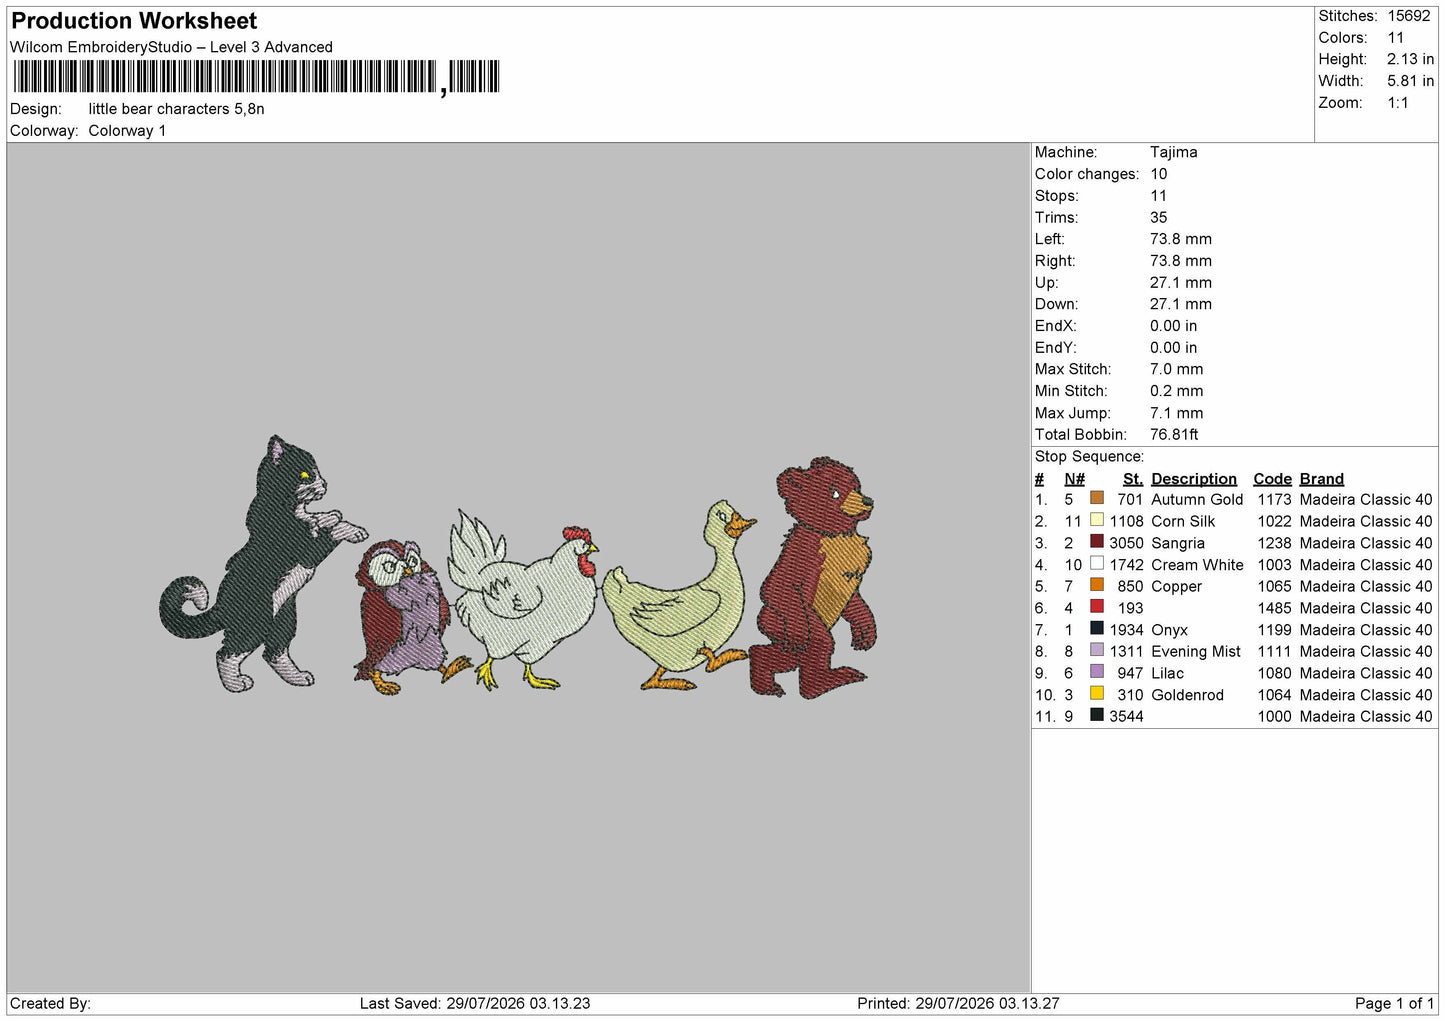Click the 'Onyx' description text
This screenshot has width=1445, height=1021.
pyautogui.click(x=1169, y=630)
